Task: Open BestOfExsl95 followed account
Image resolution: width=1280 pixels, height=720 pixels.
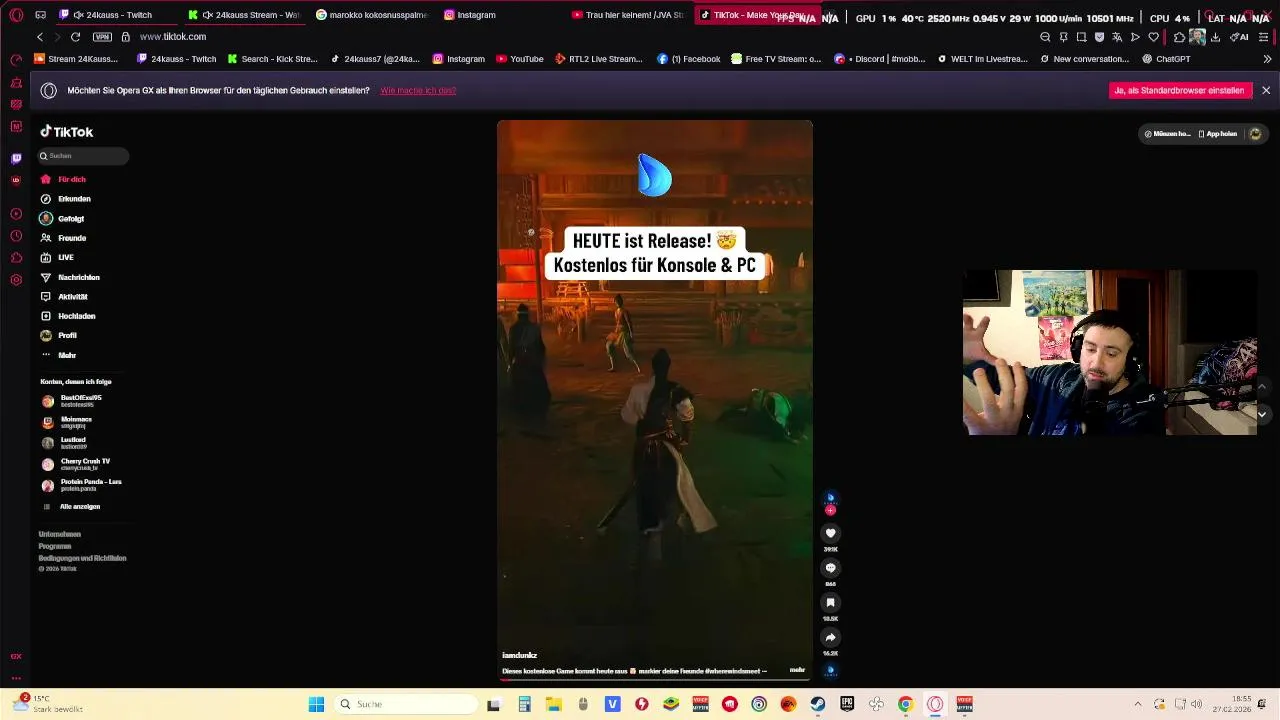Action: point(80,400)
